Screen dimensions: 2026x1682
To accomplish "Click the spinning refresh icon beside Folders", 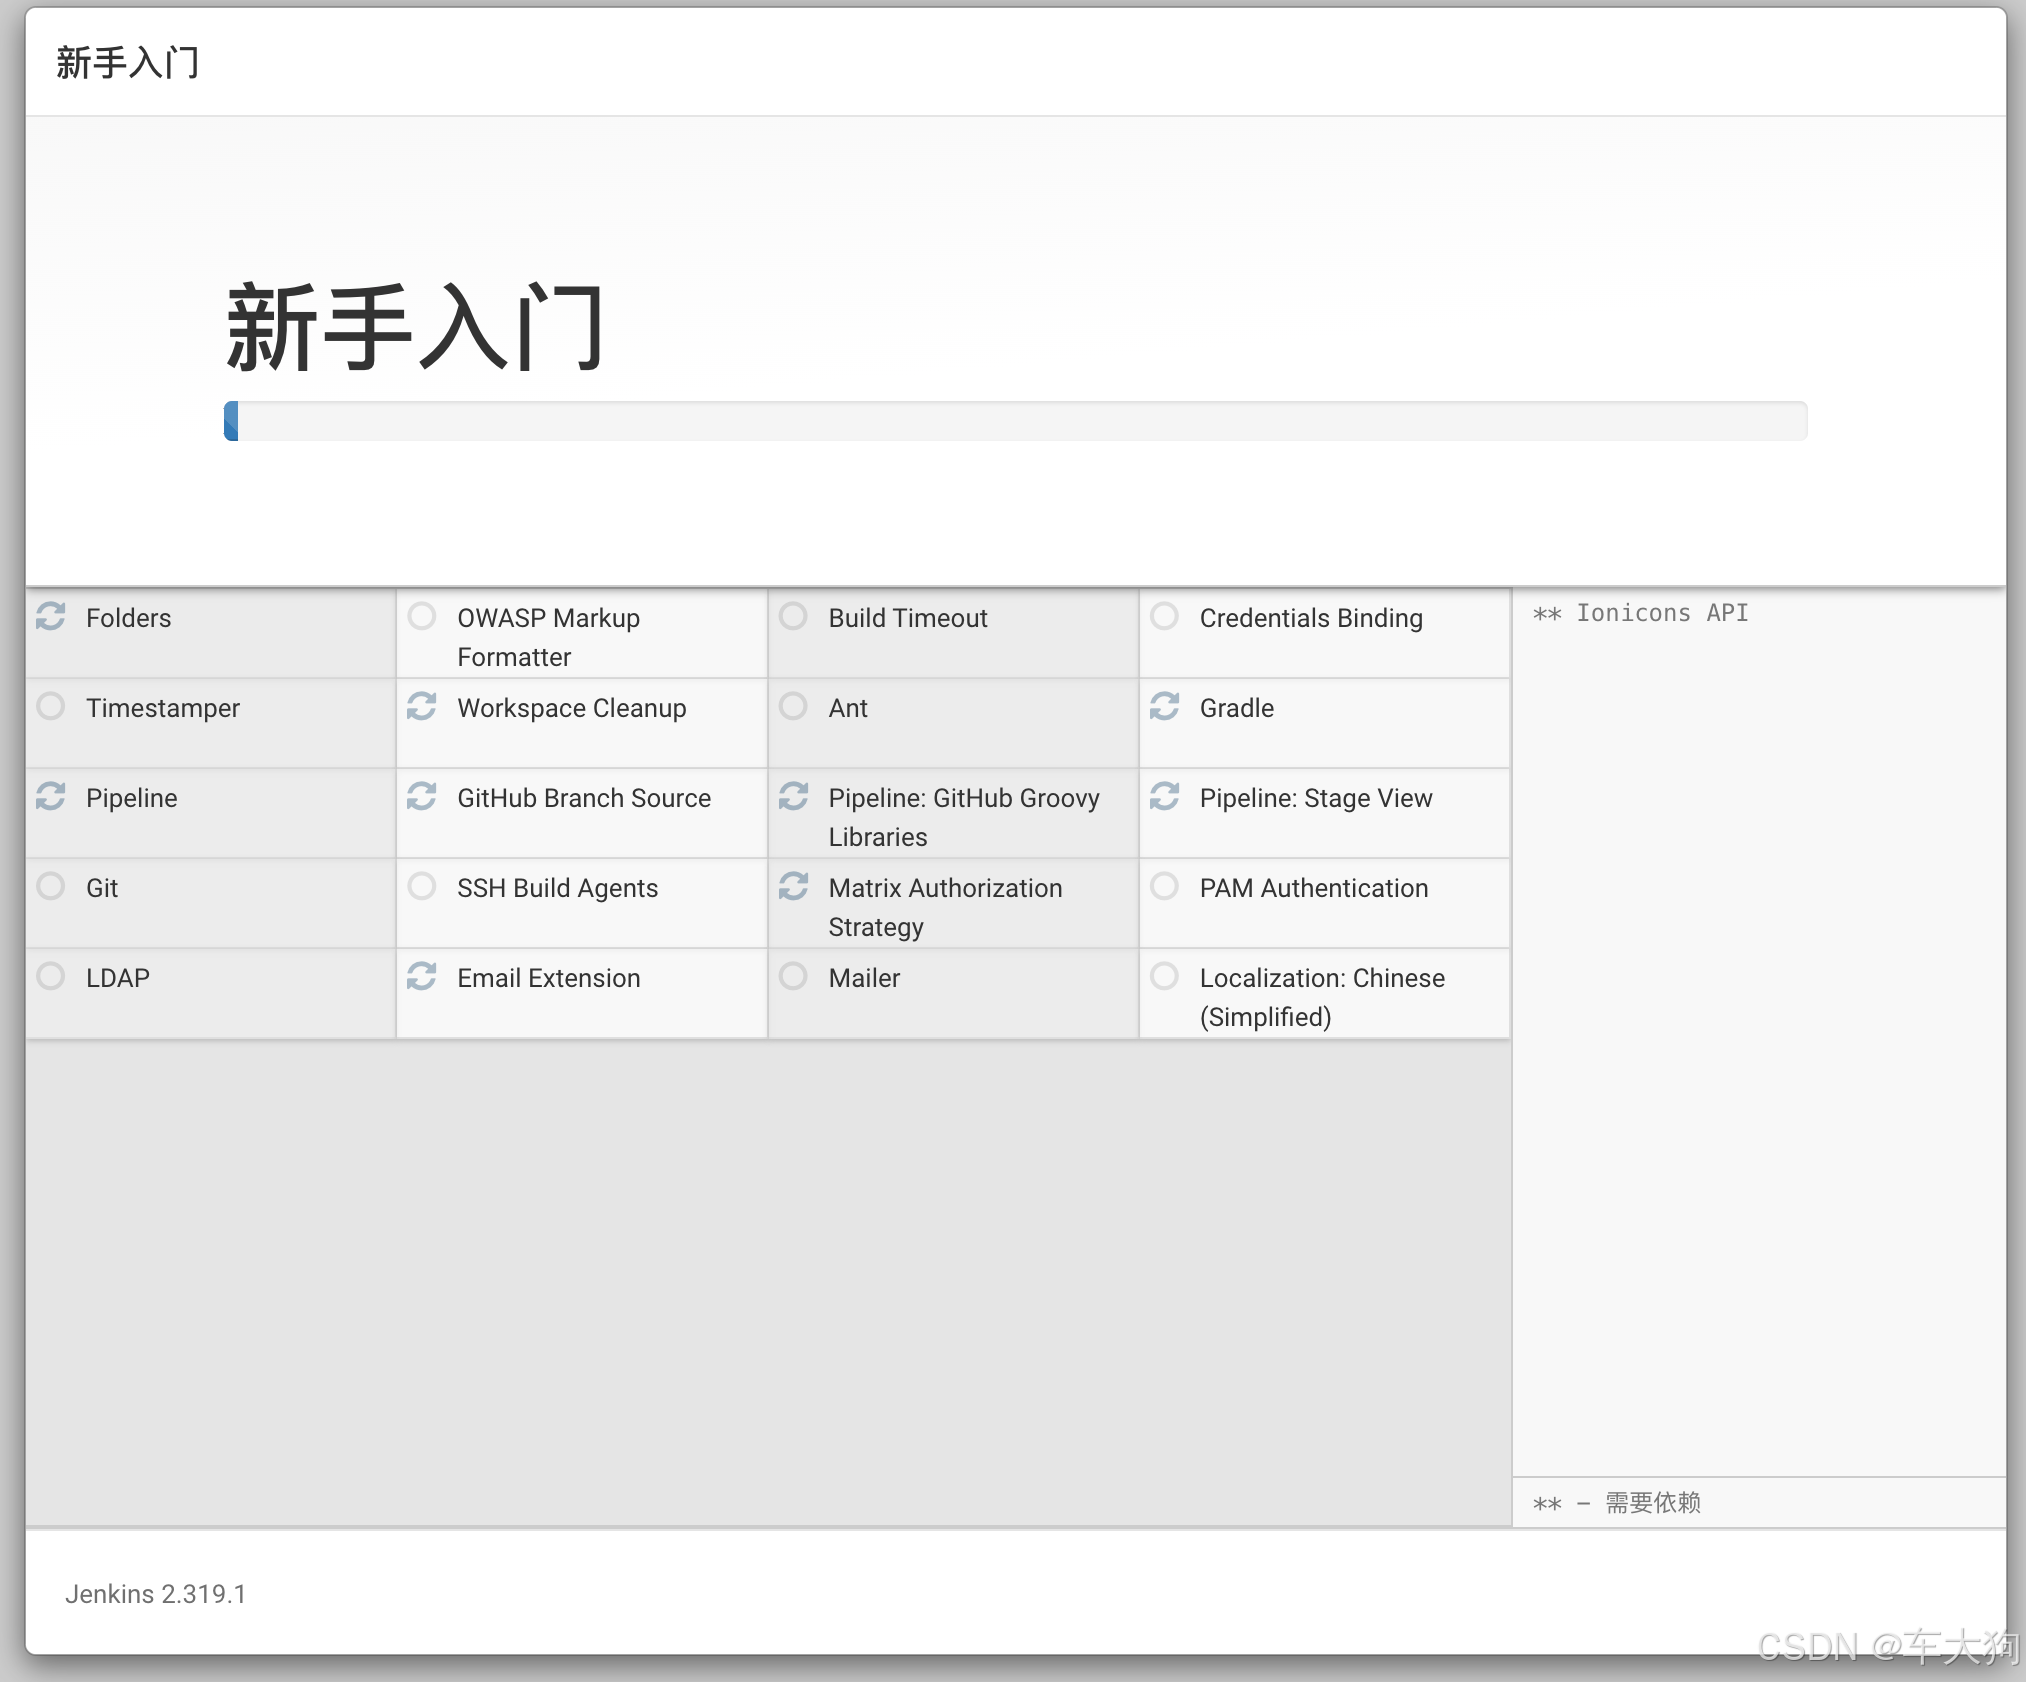I will click(51, 616).
